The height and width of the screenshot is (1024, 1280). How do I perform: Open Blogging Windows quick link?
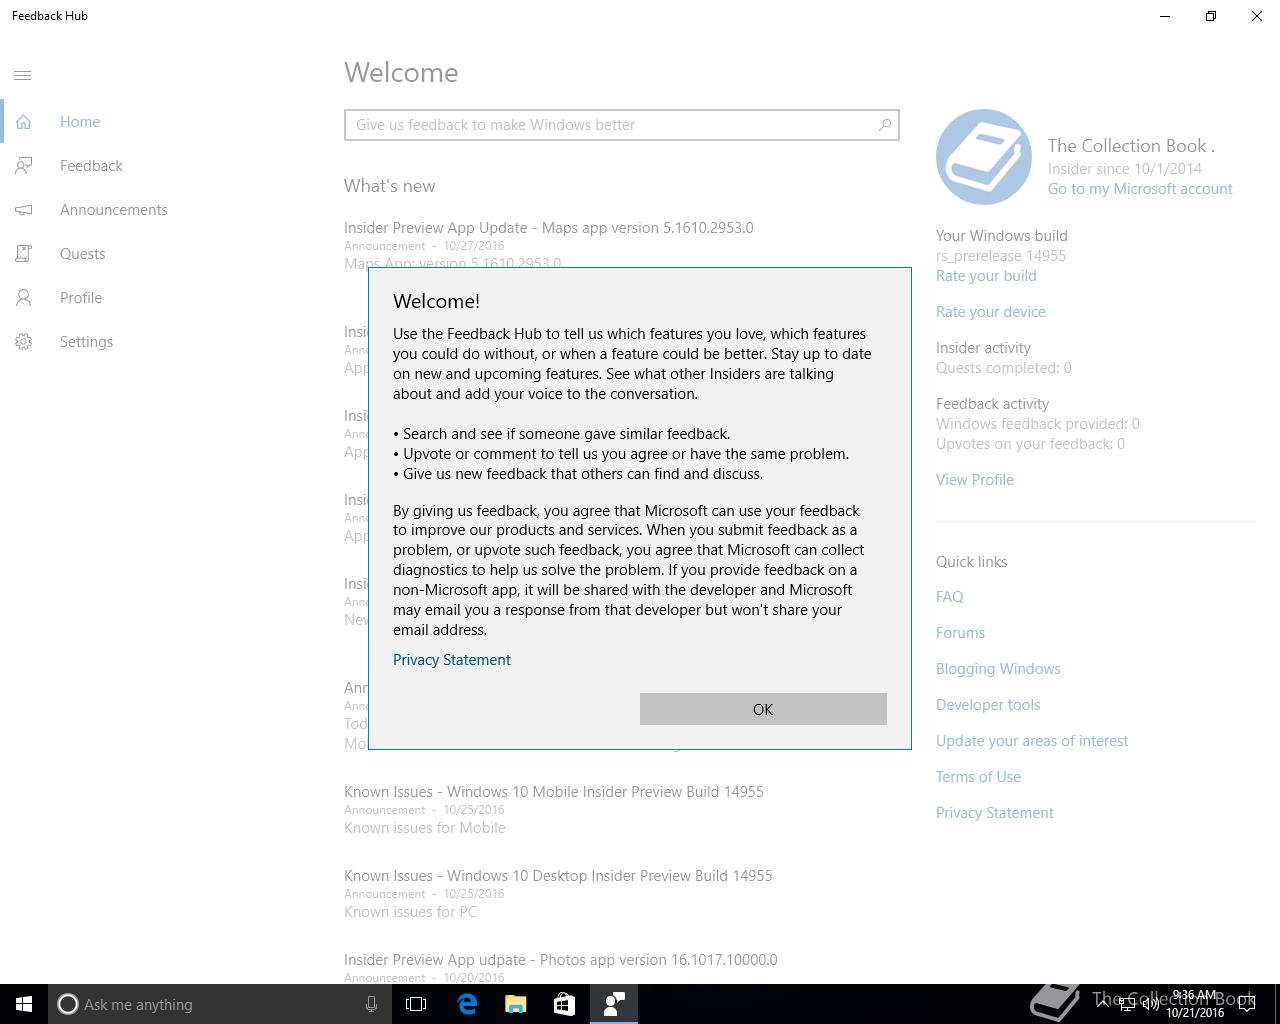[x=998, y=669]
